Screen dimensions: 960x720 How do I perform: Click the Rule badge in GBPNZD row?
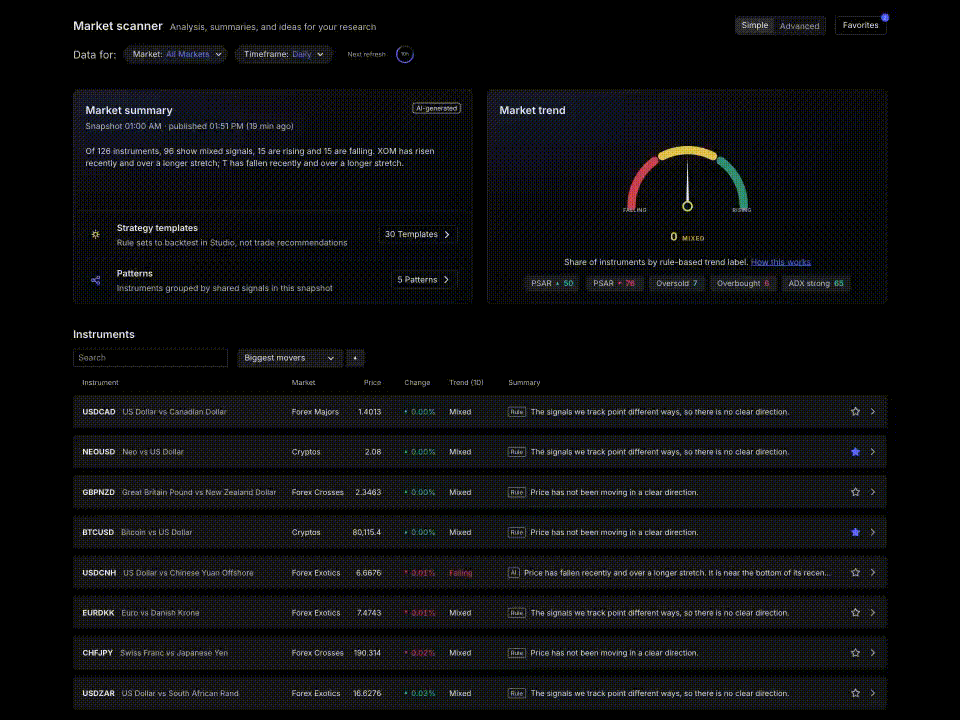tap(517, 492)
